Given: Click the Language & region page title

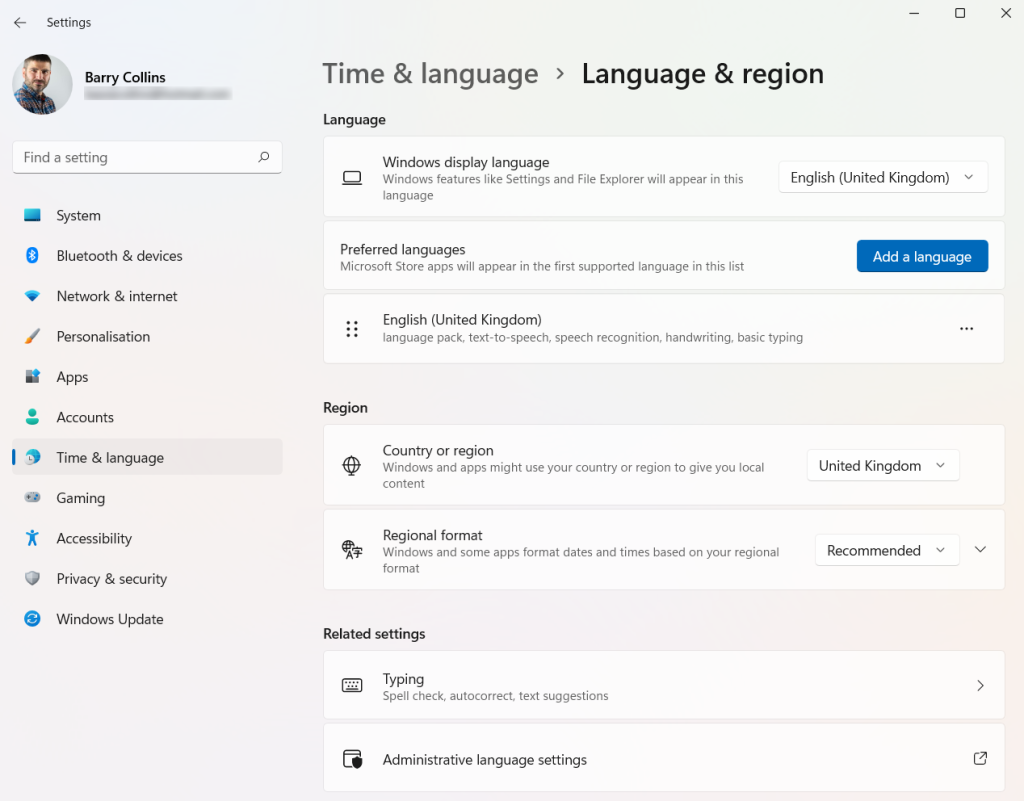Looking at the screenshot, I should (x=703, y=74).
